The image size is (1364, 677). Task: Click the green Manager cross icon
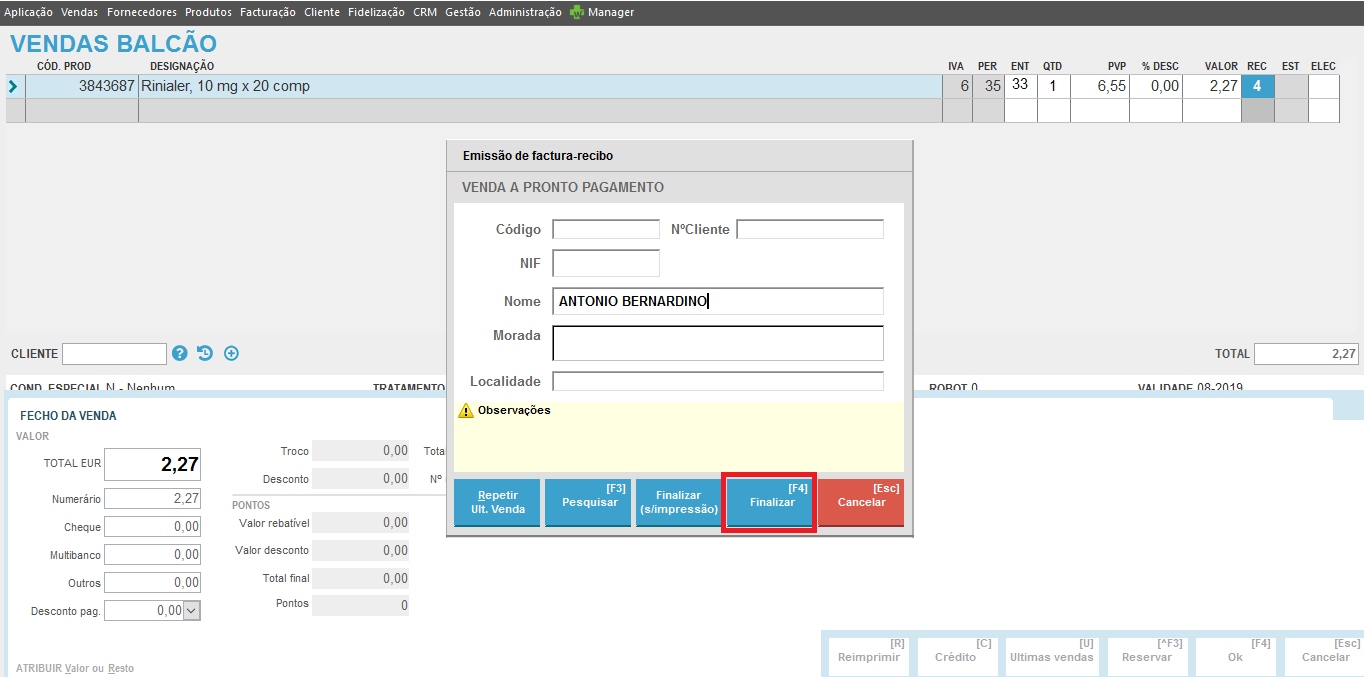(x=576, y=13)
